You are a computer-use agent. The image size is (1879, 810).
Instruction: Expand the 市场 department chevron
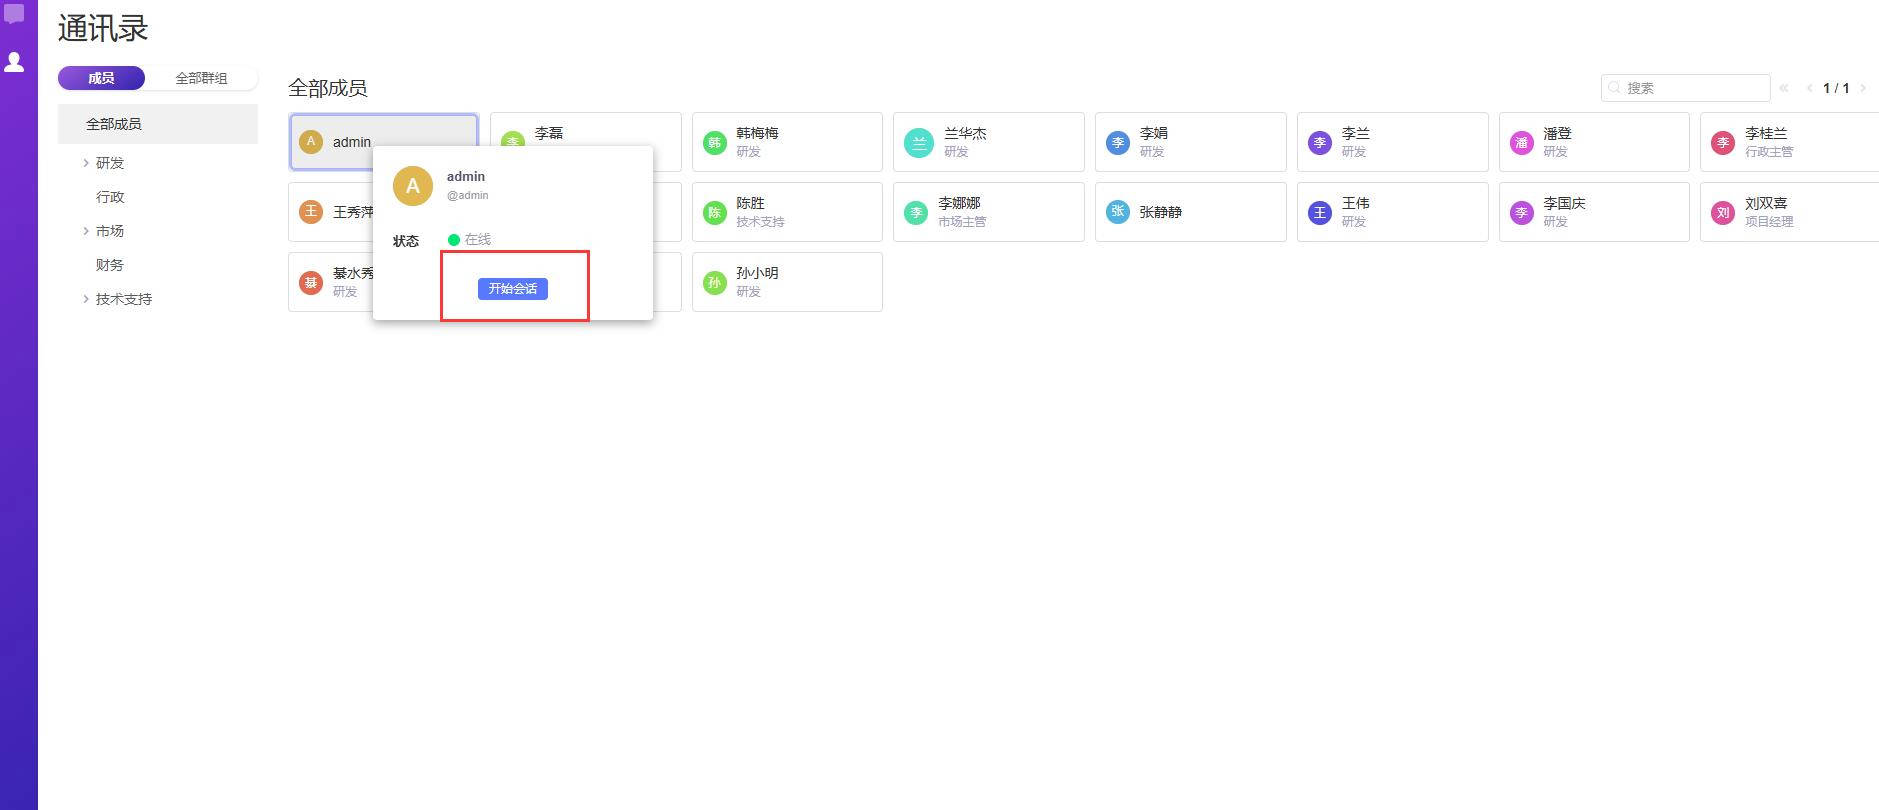tap(86, 231)
